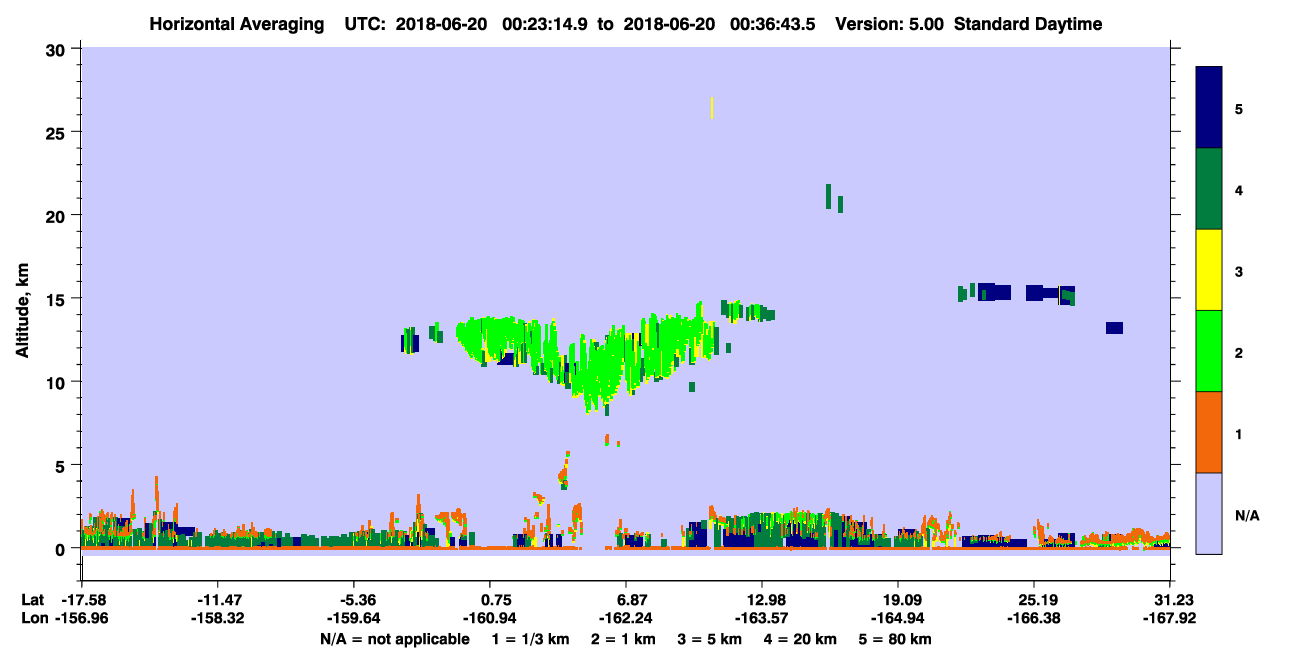Click the longitude value -162.24

(x=626, y=618)
